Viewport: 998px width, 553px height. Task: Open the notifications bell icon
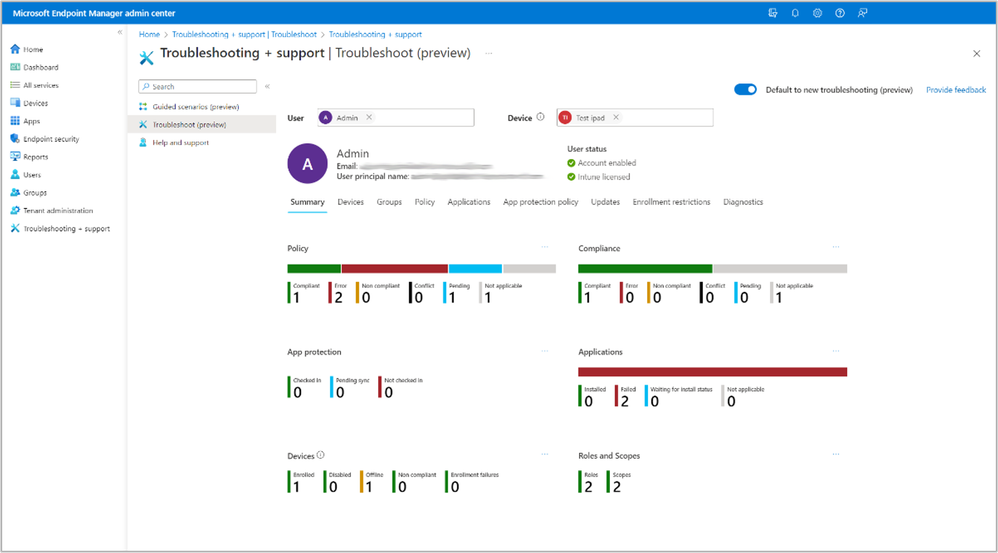point(795,13)
